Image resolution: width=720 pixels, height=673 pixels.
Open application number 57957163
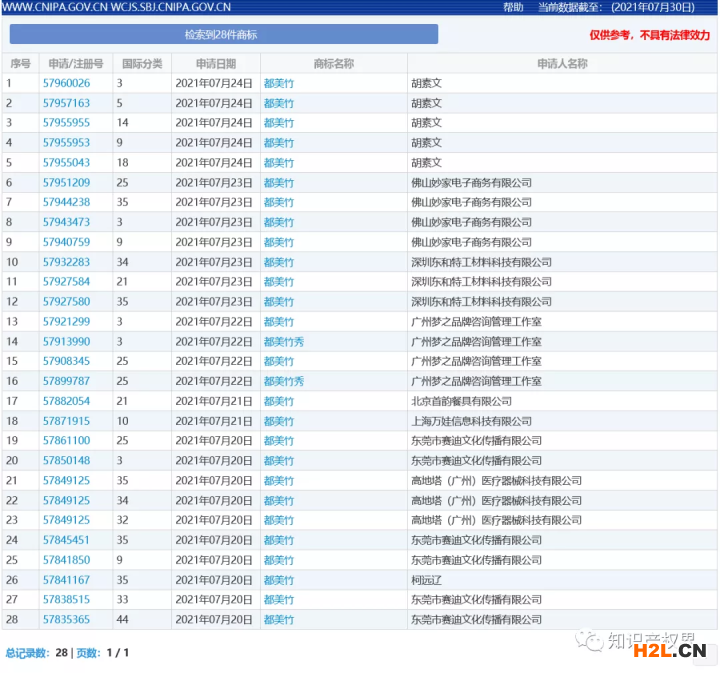pyautogui.click(x=66, y=103)
